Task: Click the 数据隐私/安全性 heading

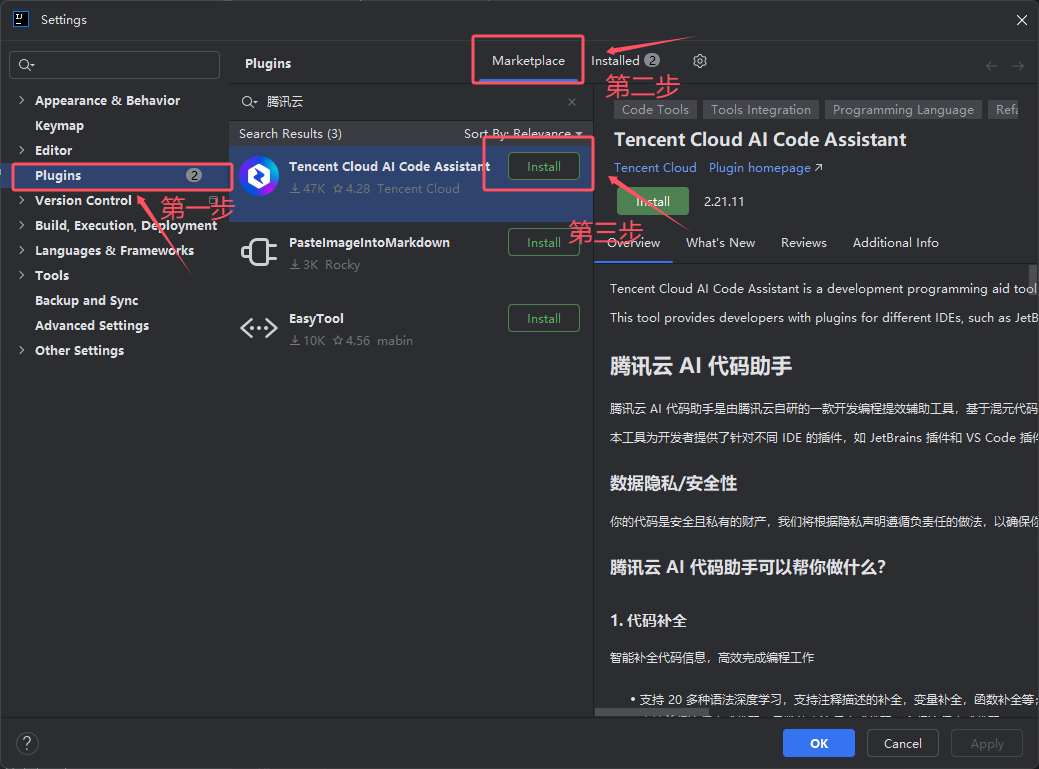Action: 673,484
